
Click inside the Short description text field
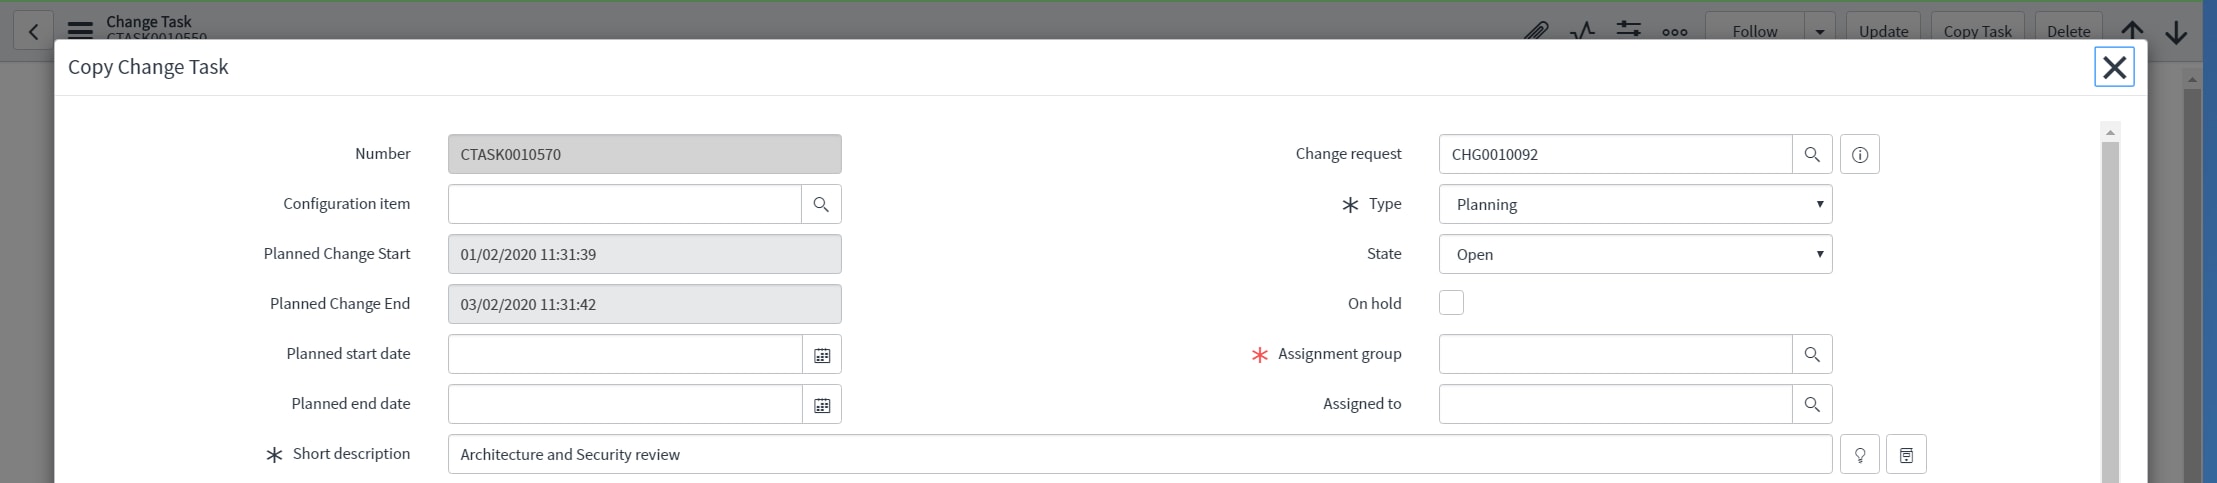click(1140, 454)
